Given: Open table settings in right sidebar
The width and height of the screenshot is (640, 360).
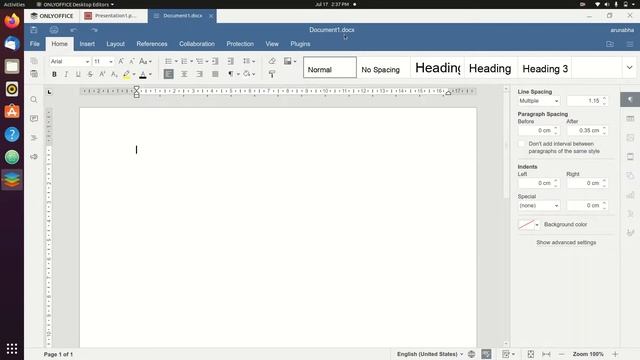Looking at the screenshot, I should point(630,118).
